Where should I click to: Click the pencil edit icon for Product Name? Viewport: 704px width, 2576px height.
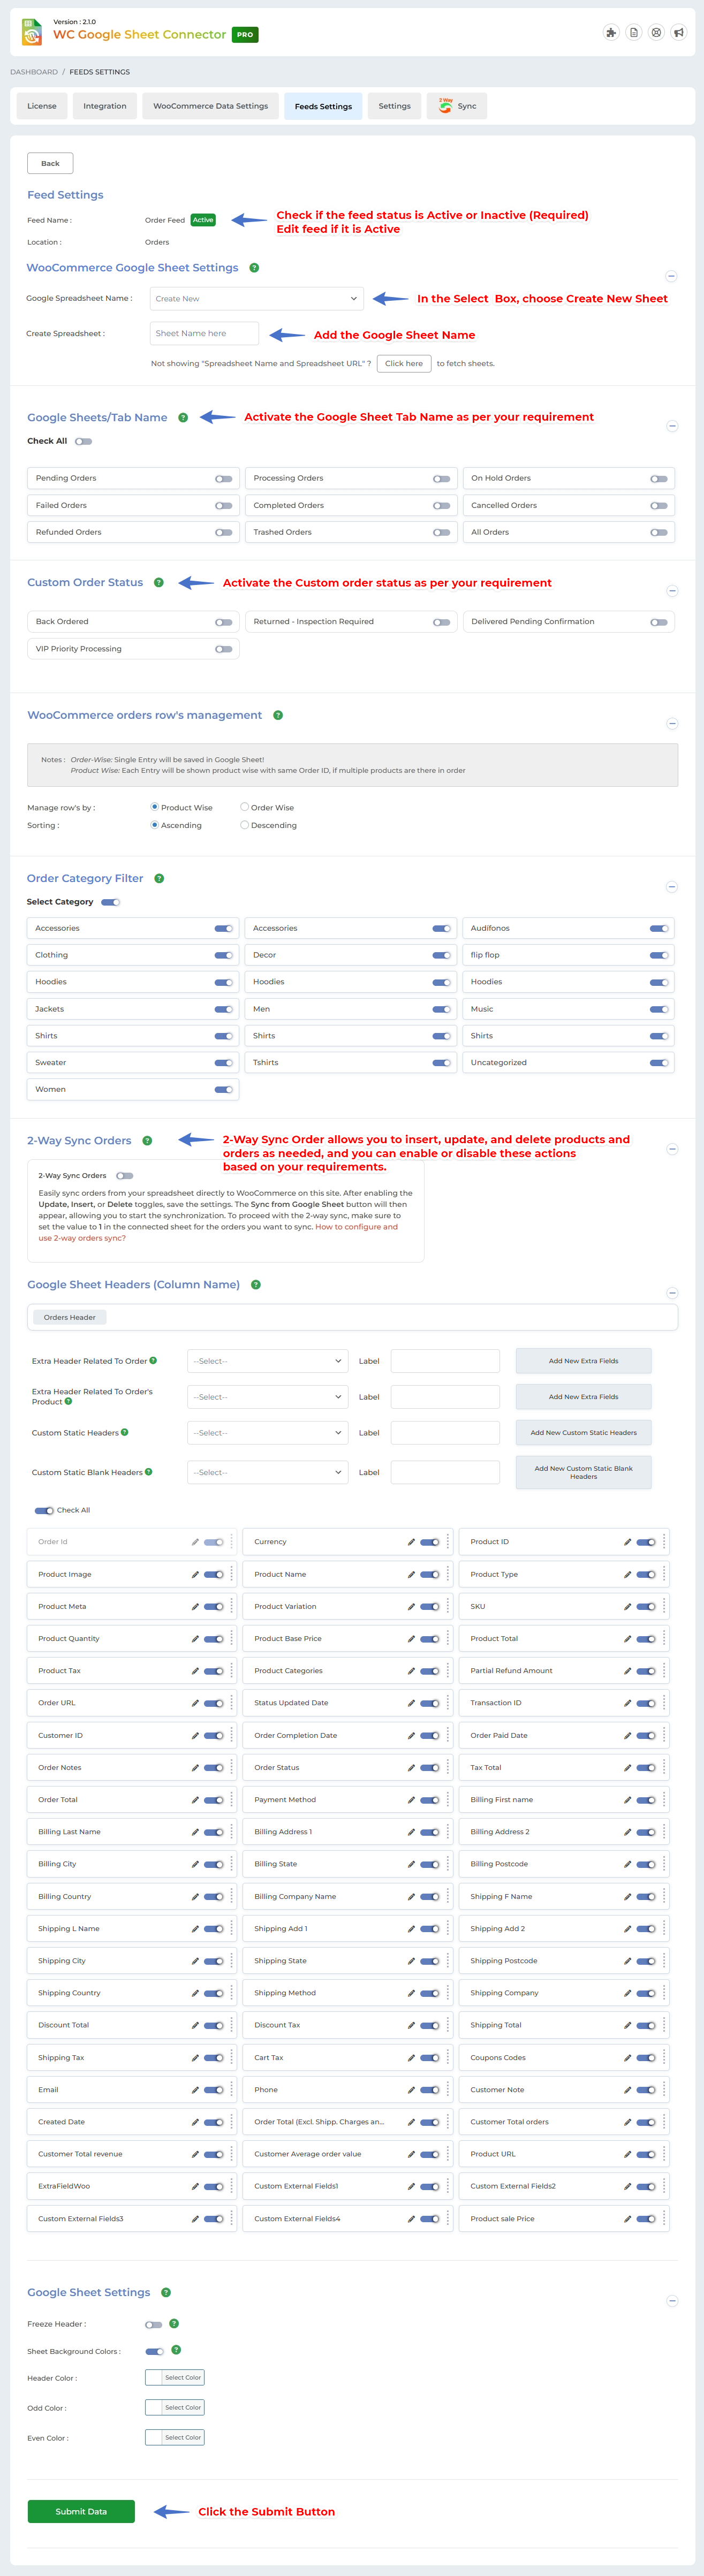[x=411, y=1574]
